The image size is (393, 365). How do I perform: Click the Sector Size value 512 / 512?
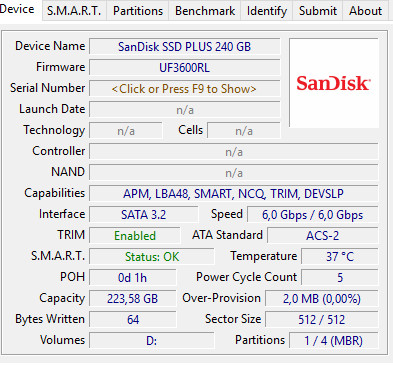coord(322,320)
